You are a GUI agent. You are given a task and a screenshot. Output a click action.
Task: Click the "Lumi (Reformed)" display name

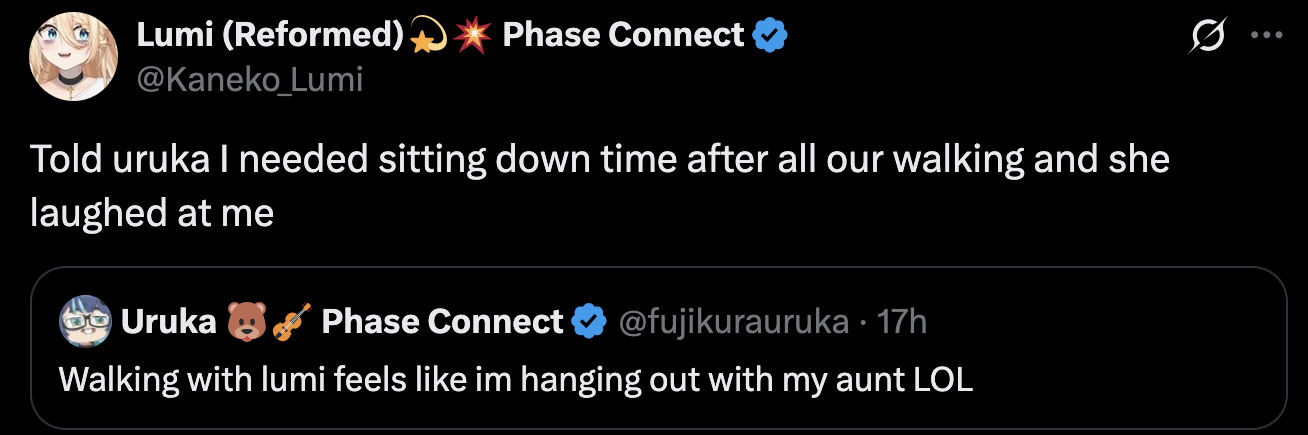[268, 36]
